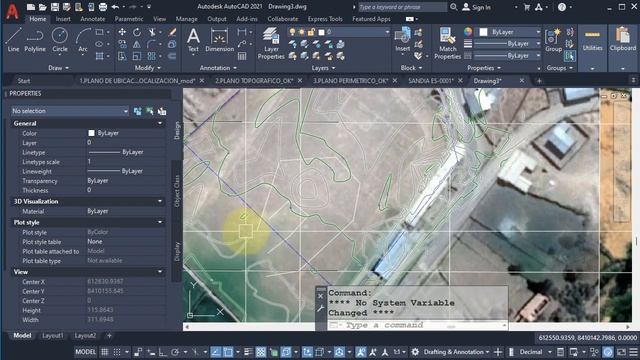Viewport: 640px width, 360px height.
Task: Collapse the View section
Action: (x=160, y=272)
